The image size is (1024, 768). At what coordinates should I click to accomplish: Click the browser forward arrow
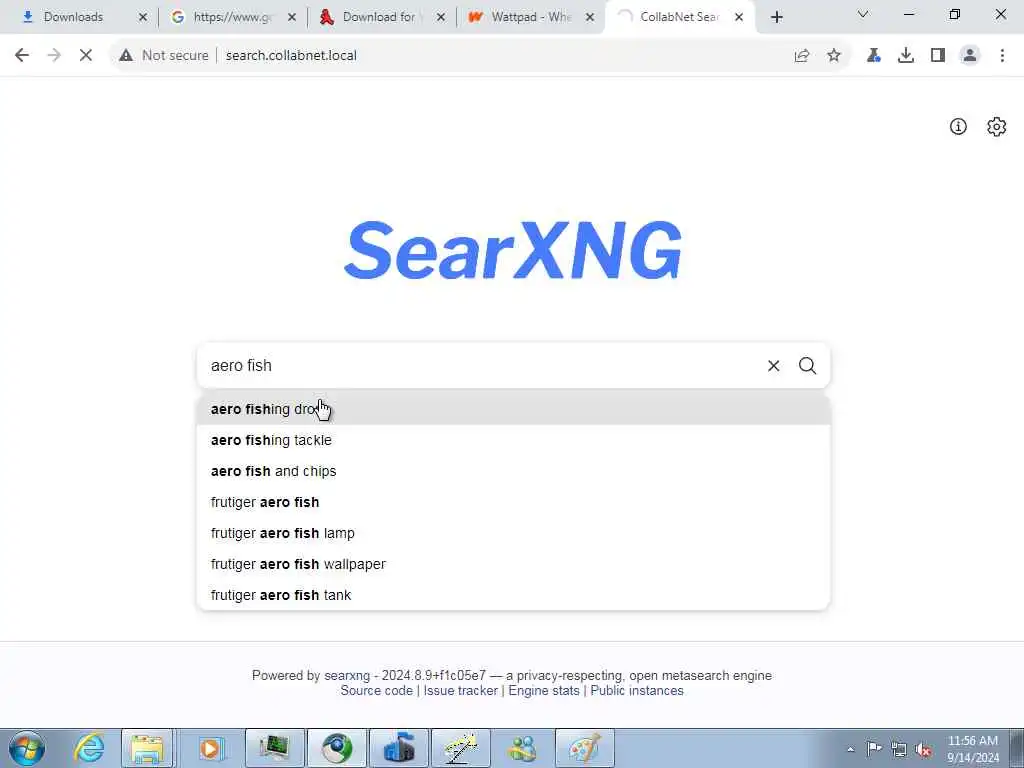(x=54, y=56)
